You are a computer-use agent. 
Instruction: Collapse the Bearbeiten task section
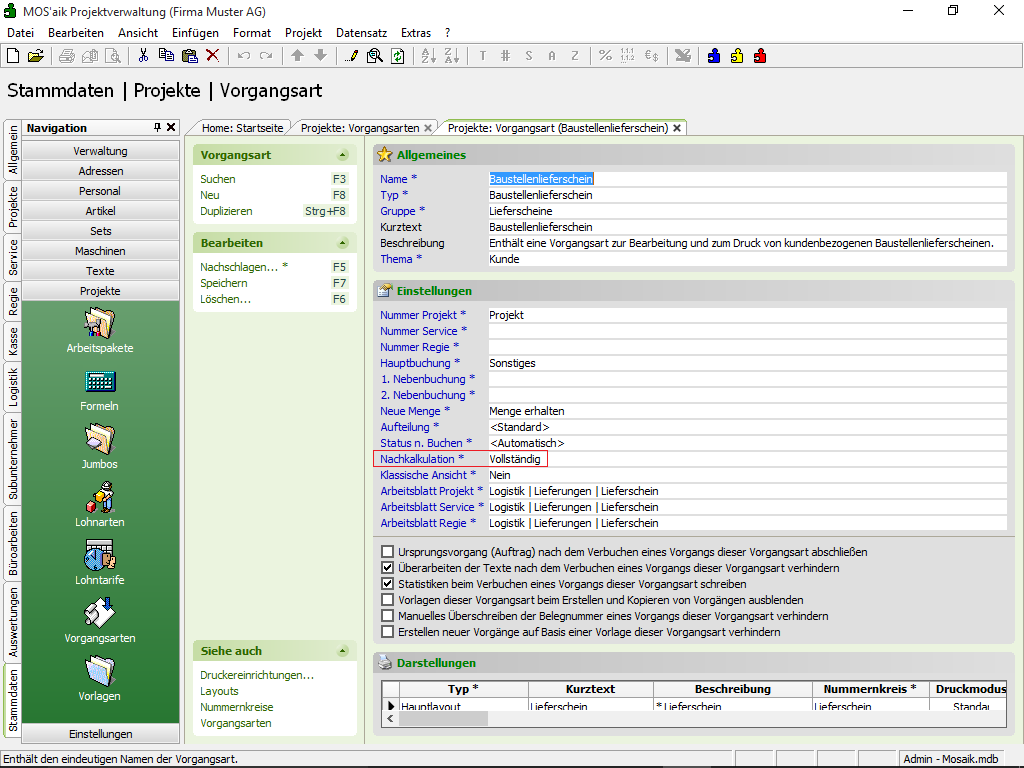[343, 243]
